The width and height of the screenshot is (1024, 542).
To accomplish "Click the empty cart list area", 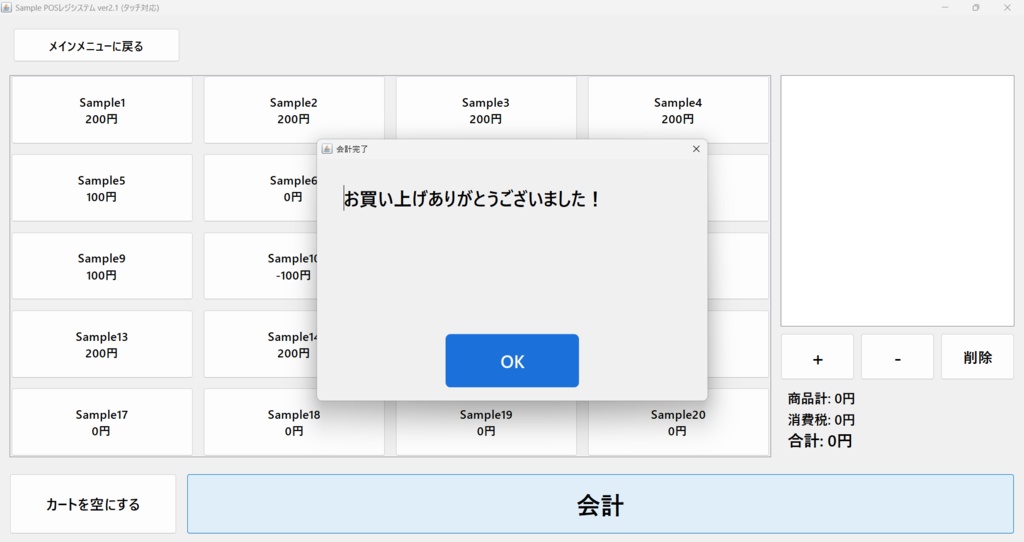I will 897,201.
